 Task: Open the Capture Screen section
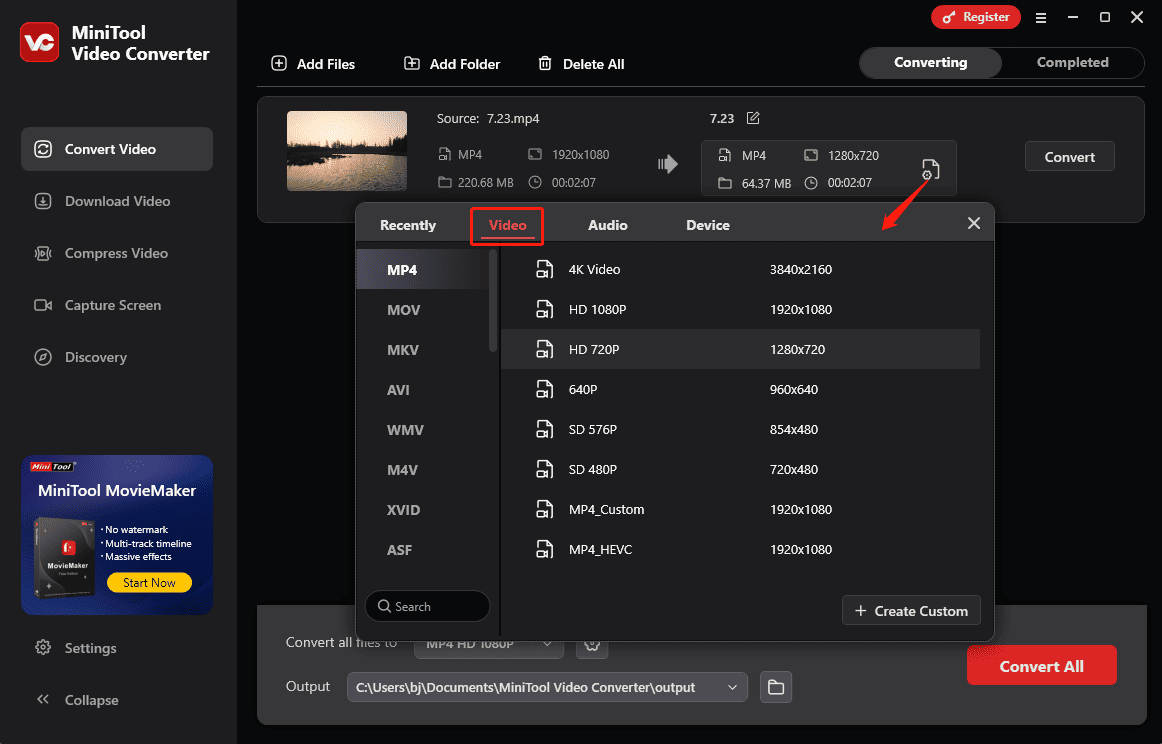(x=117, y=305)
